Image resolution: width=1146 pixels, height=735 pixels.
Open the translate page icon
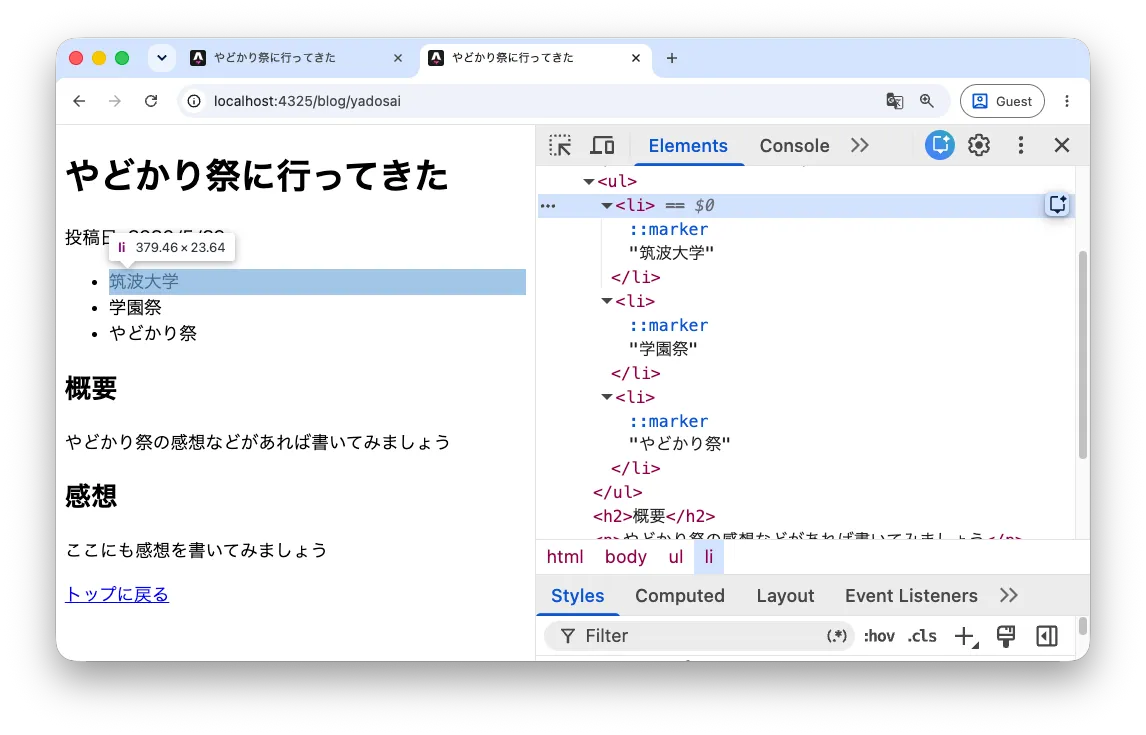tap(895, 101)
